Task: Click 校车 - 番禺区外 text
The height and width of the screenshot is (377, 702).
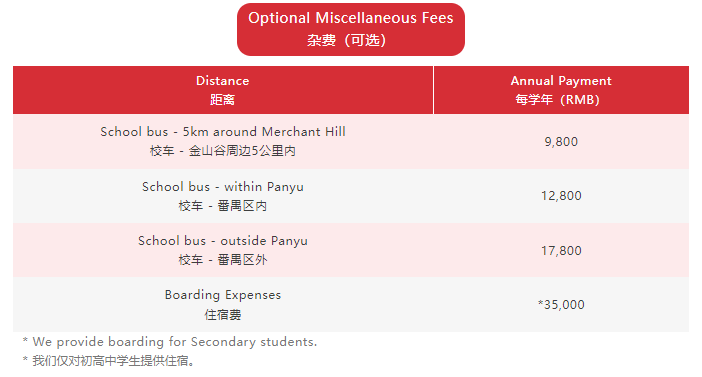Action: (x=223, y=260)
